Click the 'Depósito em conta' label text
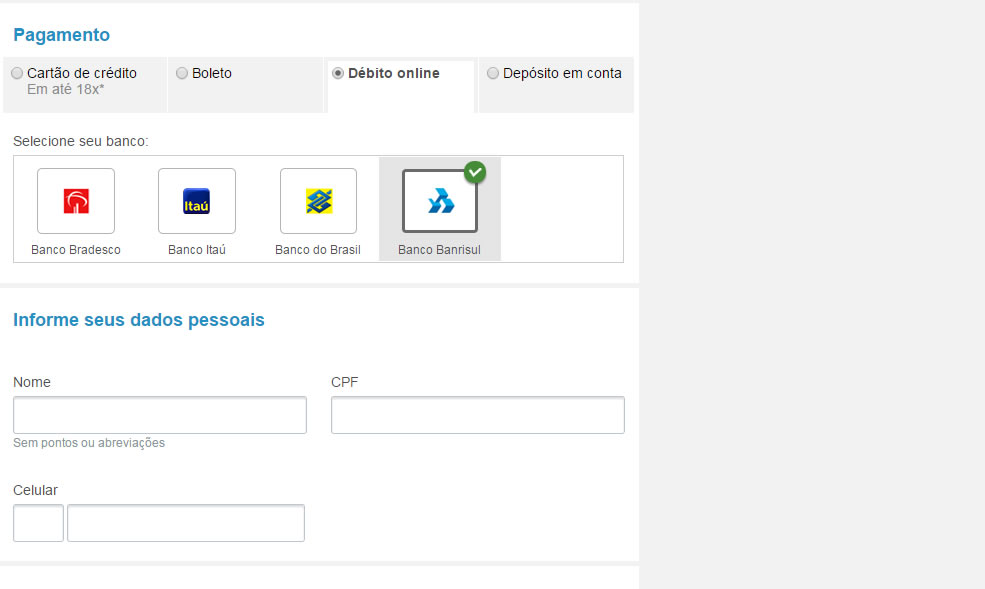The height and width of the screenshot is (589, 985). [562, 73]
